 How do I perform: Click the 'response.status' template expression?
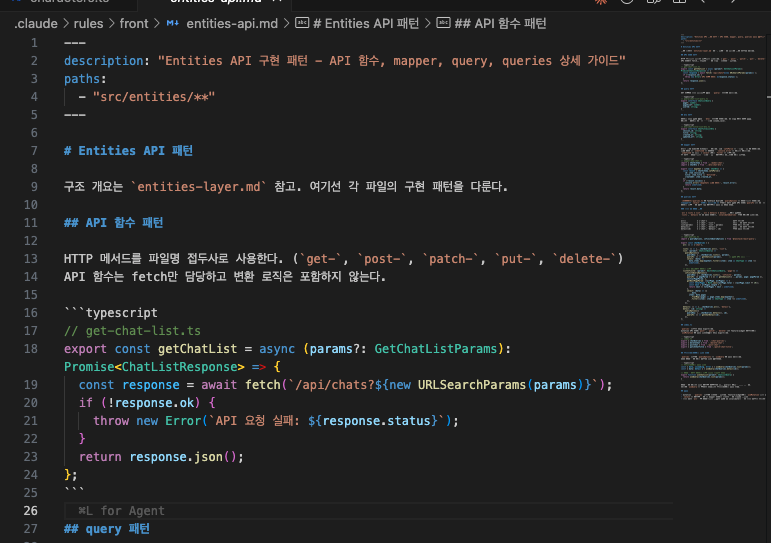point(376,421)
